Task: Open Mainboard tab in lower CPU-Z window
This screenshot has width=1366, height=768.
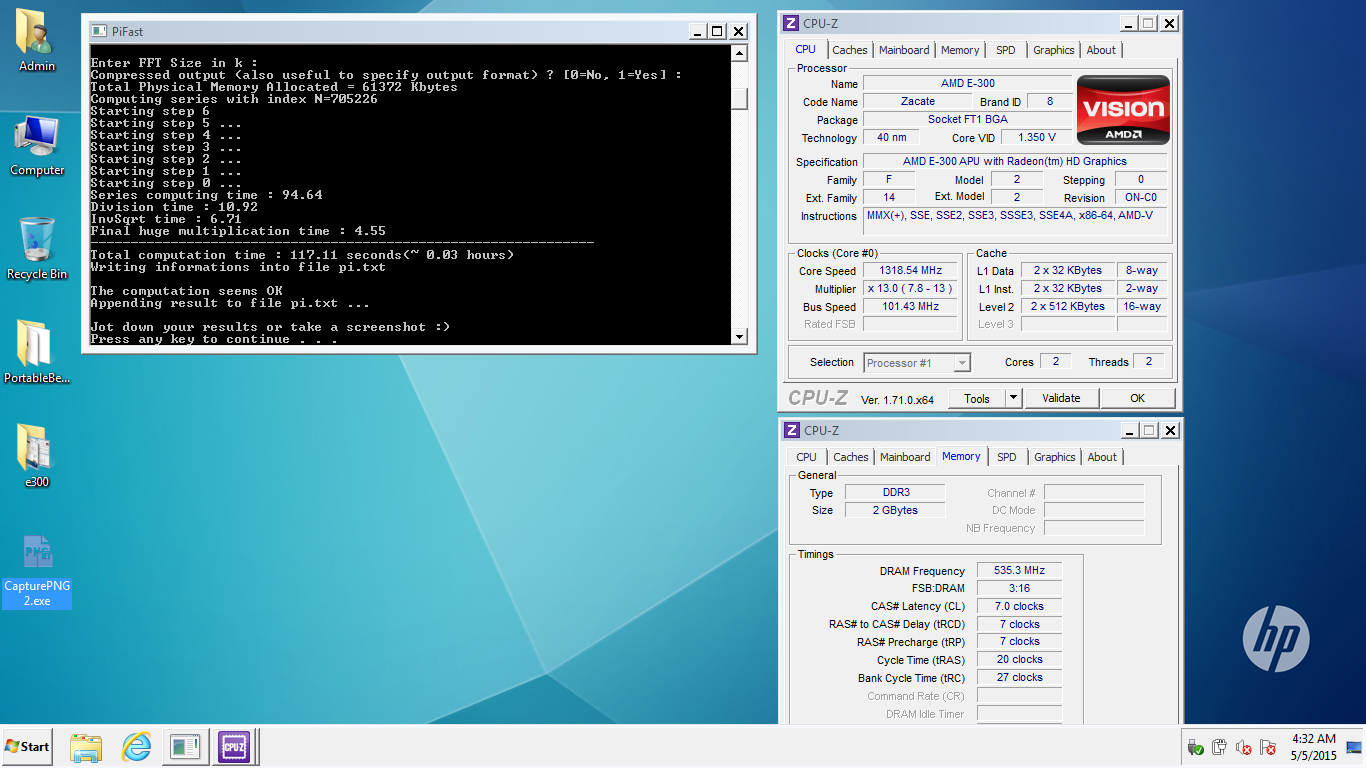Action: [x=905, y=457]
